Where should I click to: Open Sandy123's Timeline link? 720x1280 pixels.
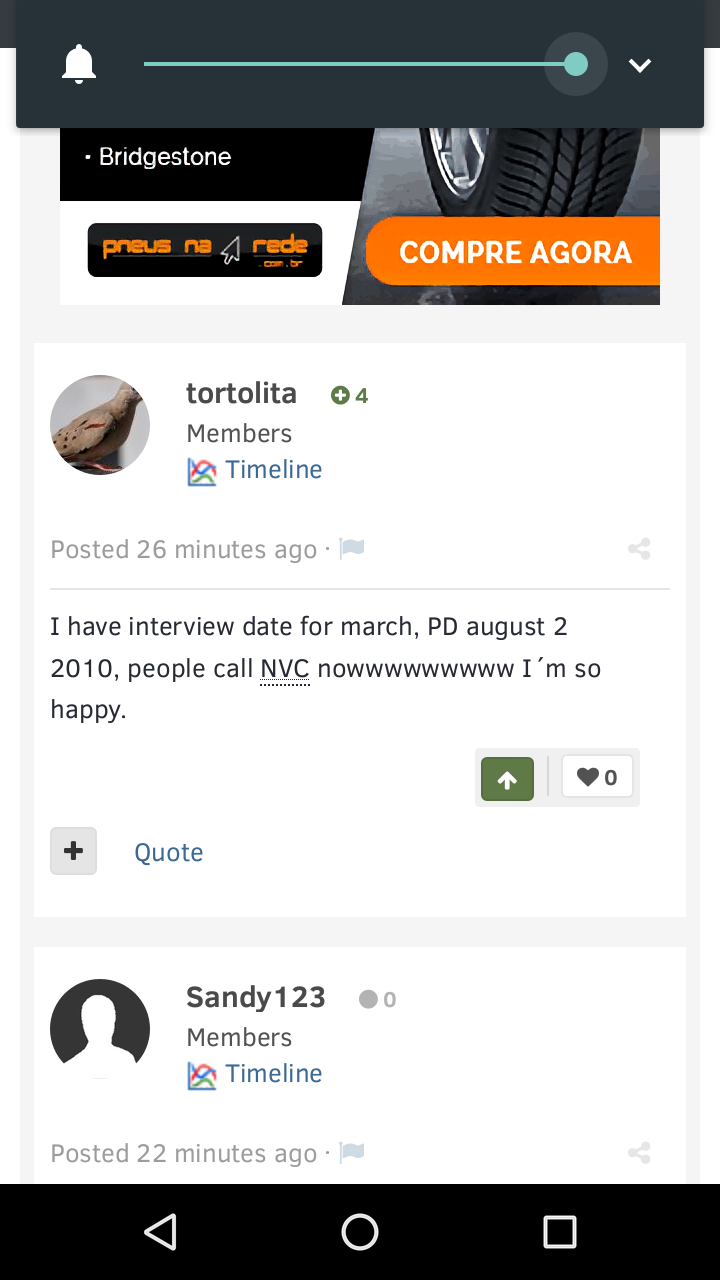[x=273, y=1074]
